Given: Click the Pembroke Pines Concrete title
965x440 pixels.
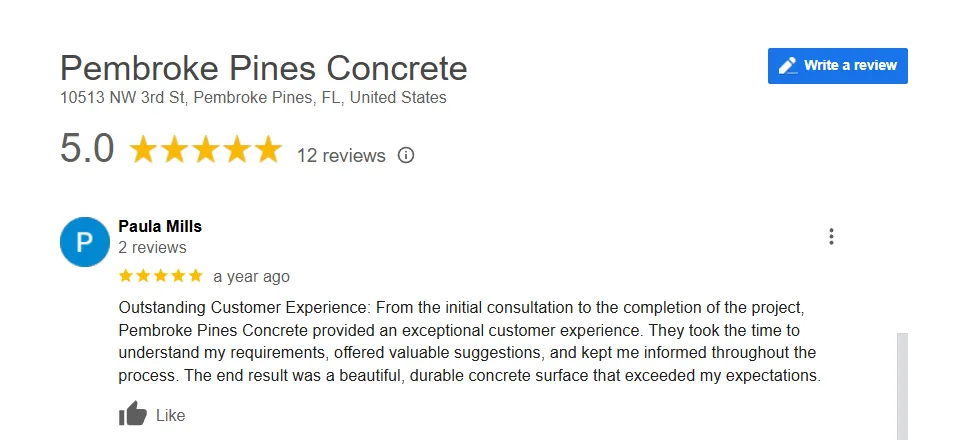Looking at the screenshot, I should 263,68.
